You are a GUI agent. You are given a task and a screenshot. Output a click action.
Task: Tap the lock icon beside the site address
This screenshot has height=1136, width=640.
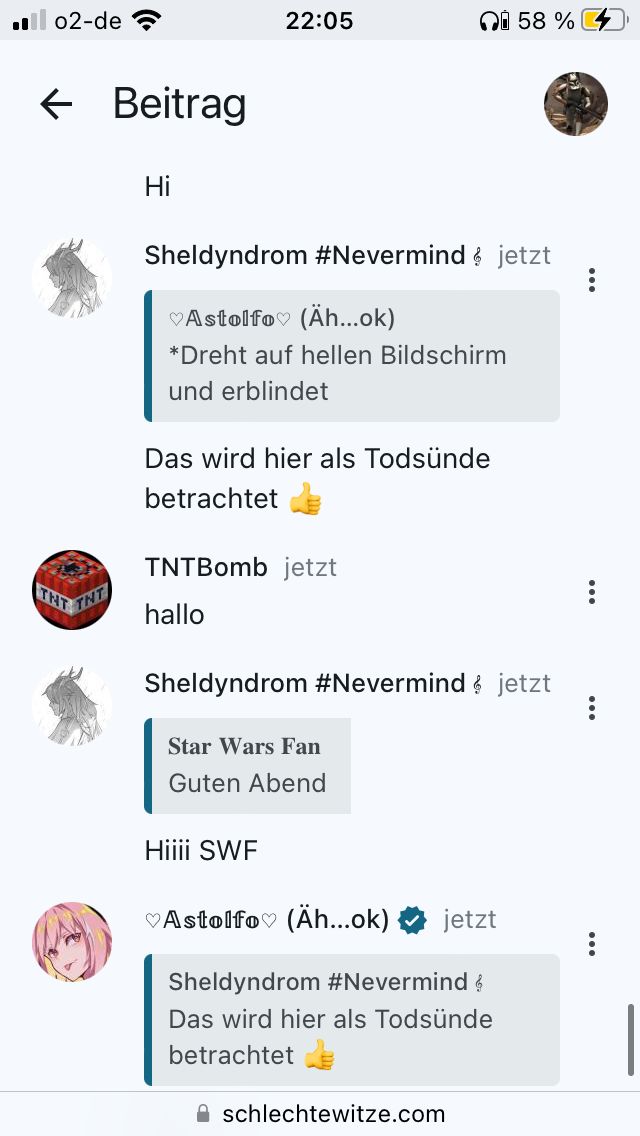(x=204, y=1114)
